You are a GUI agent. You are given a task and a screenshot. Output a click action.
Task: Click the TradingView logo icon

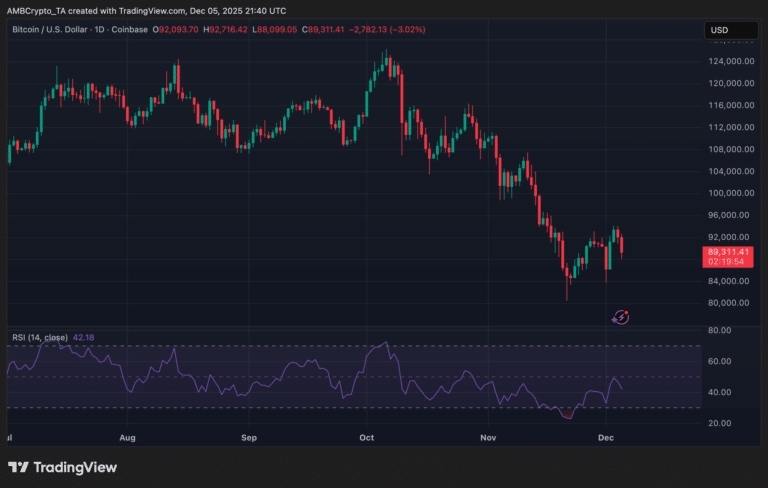point(18,467)
